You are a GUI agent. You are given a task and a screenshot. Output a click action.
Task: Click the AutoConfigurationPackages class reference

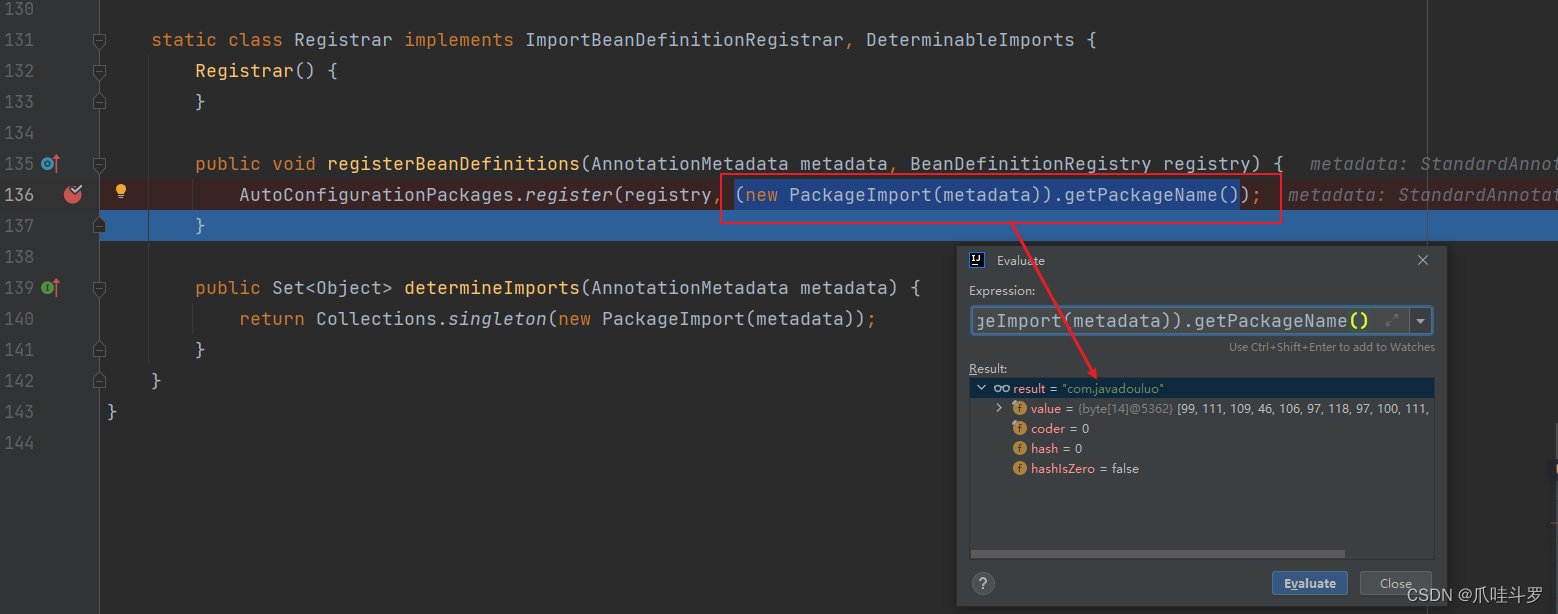376,194
